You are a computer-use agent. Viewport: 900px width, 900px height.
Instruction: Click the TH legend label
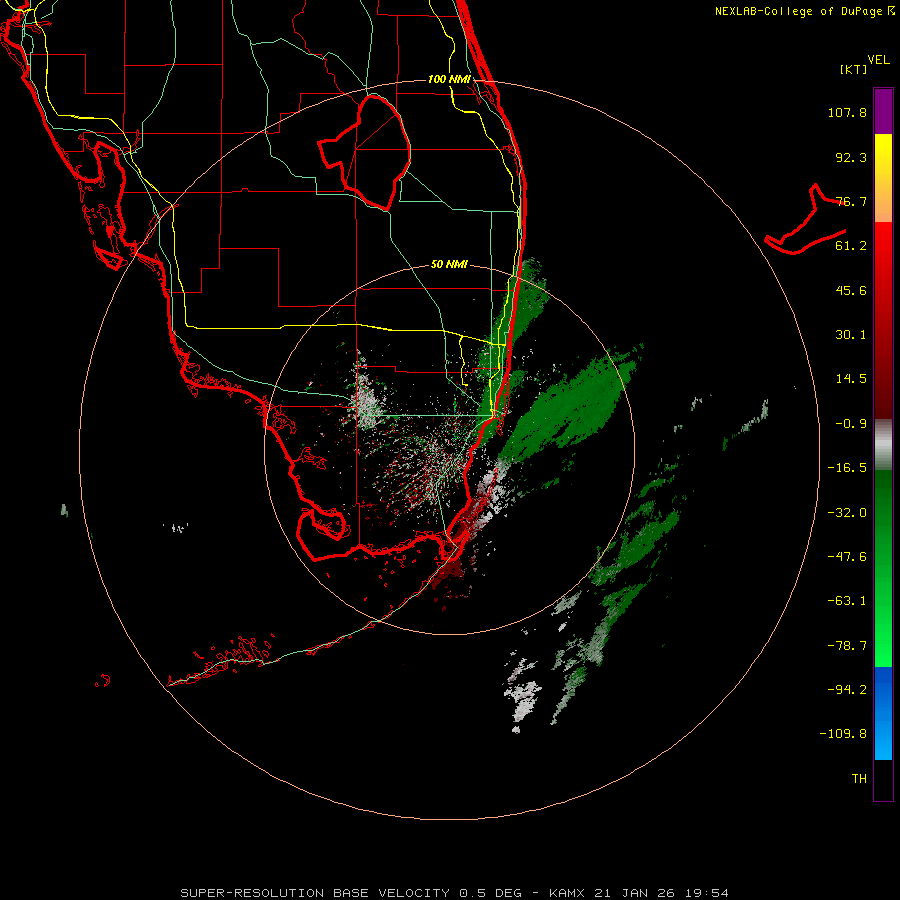pos(859,779)
